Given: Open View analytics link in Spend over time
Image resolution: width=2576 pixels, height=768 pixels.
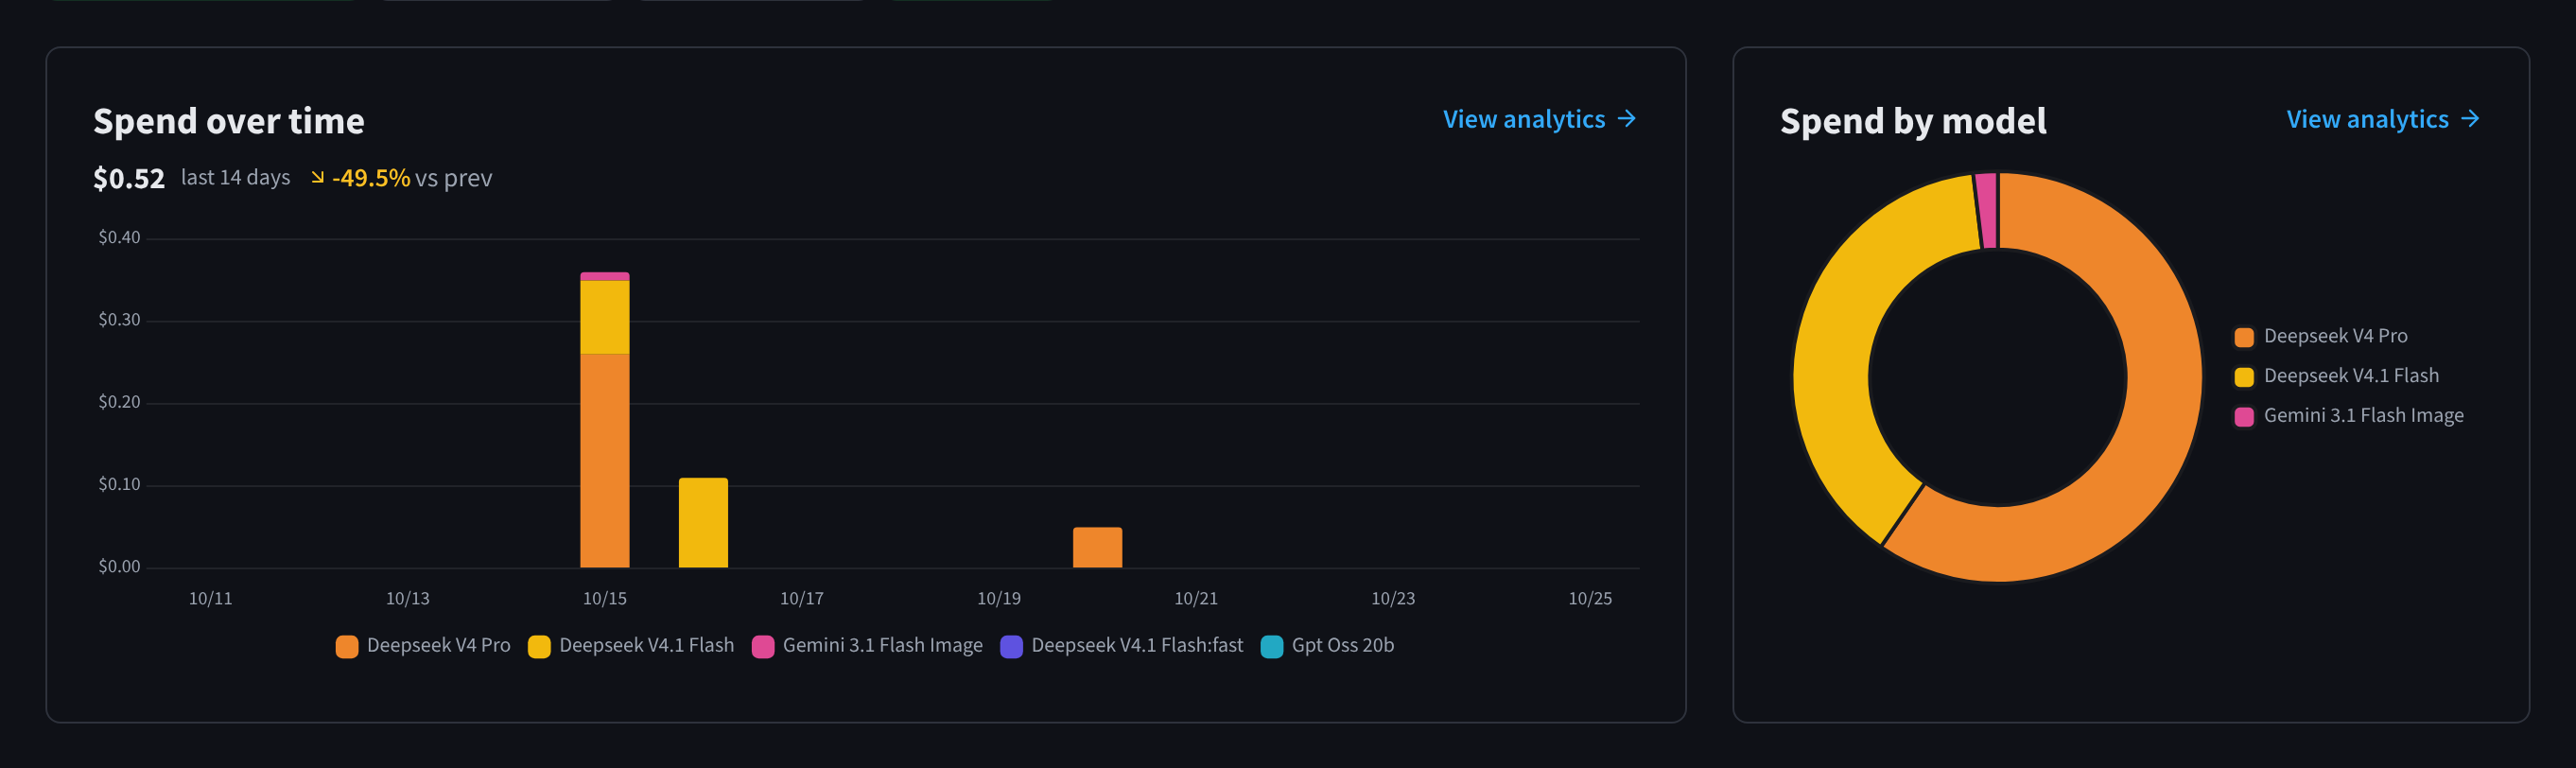Looking at the screenshot, I should (1539, 119).
